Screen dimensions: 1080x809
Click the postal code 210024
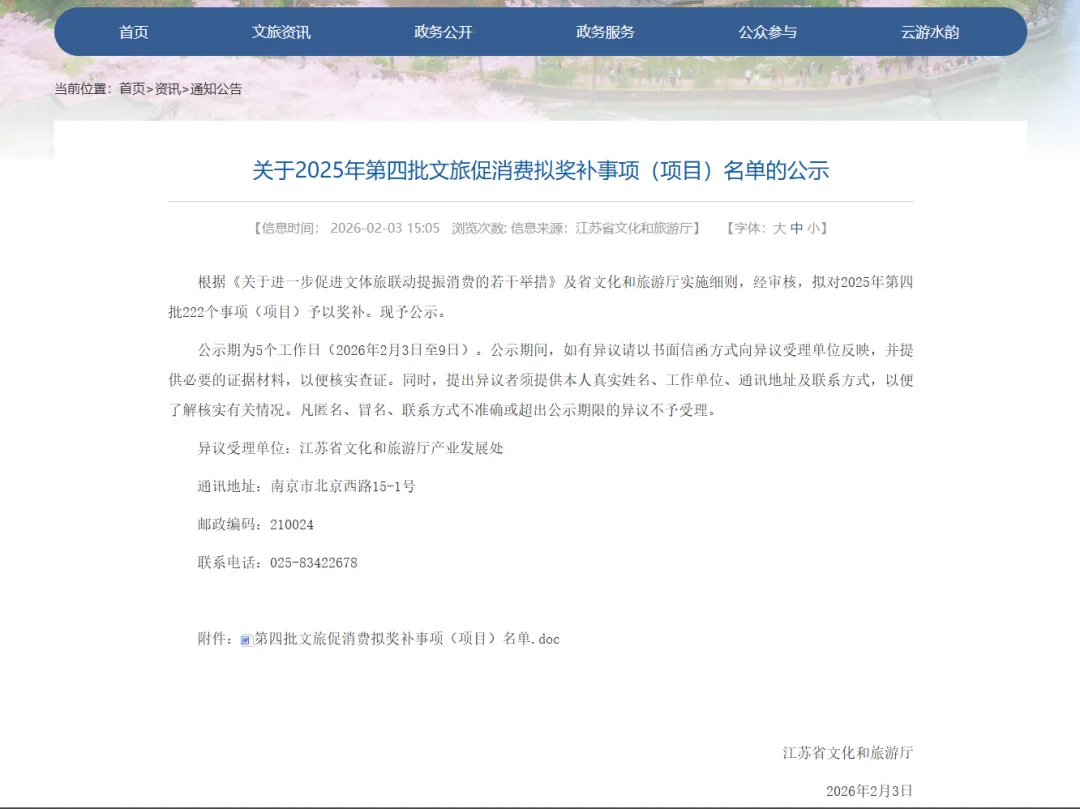[291, 525]
